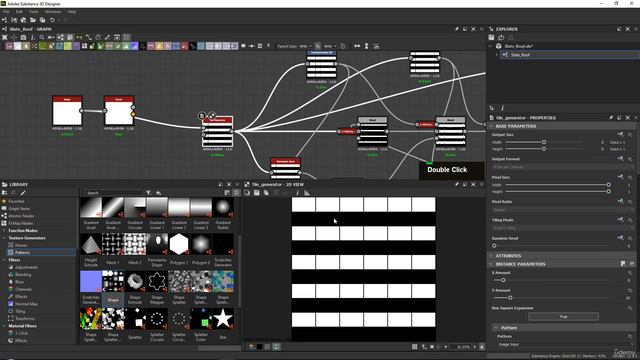
Task: Click the graph info icon in toolbar
Action: point(33,37)
